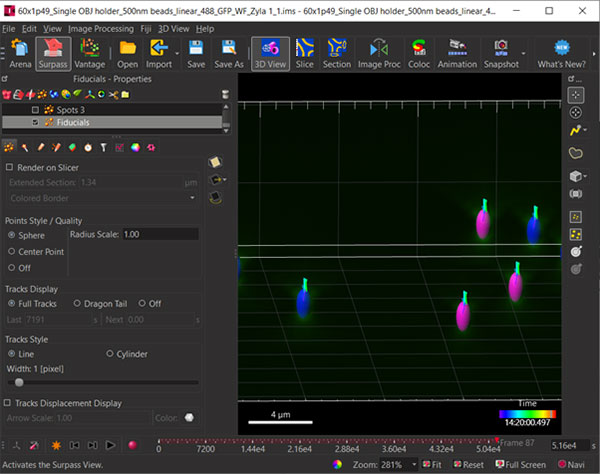Adjust the tracks Width slider
The image size is (600, 474).
(19, 382)
